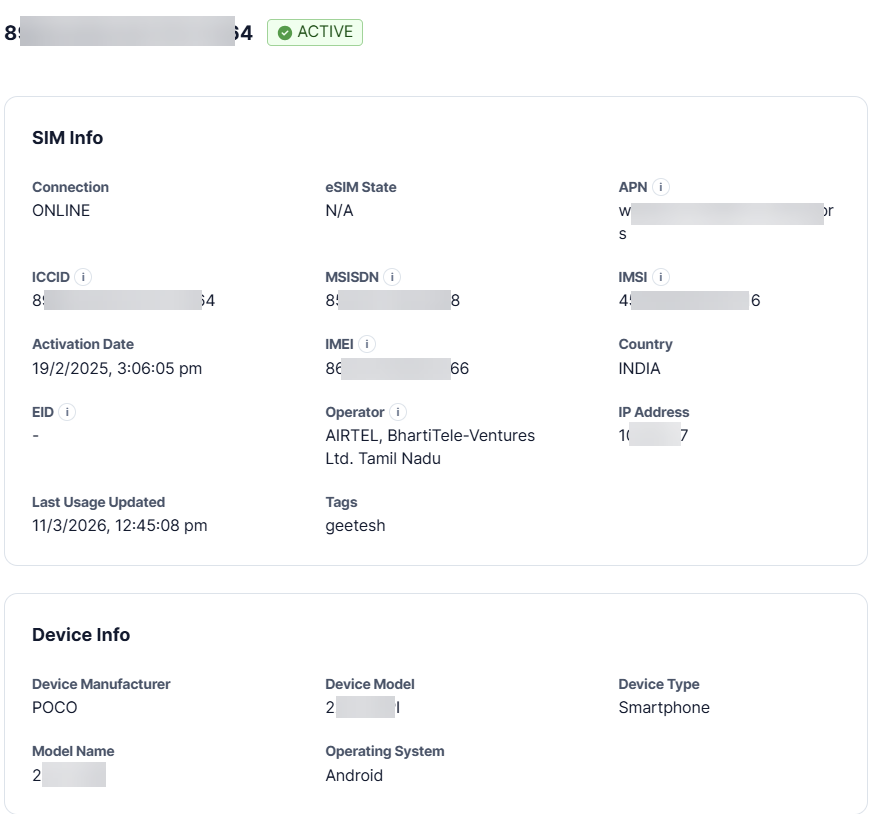Click the info icon beside APN

tap(662, 187)
